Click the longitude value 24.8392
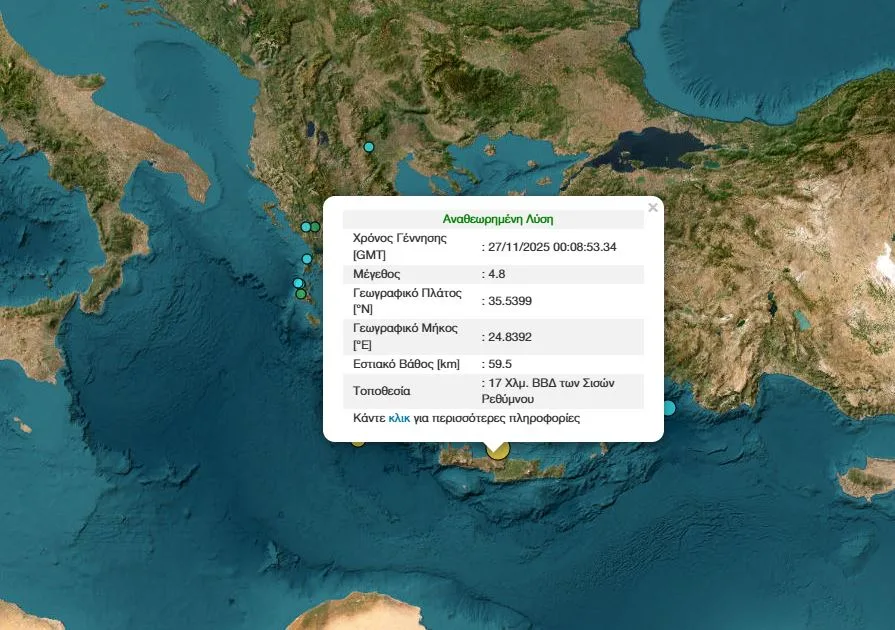Image resolution: width=895 pixels, height=630 pixels. (505, 338)
